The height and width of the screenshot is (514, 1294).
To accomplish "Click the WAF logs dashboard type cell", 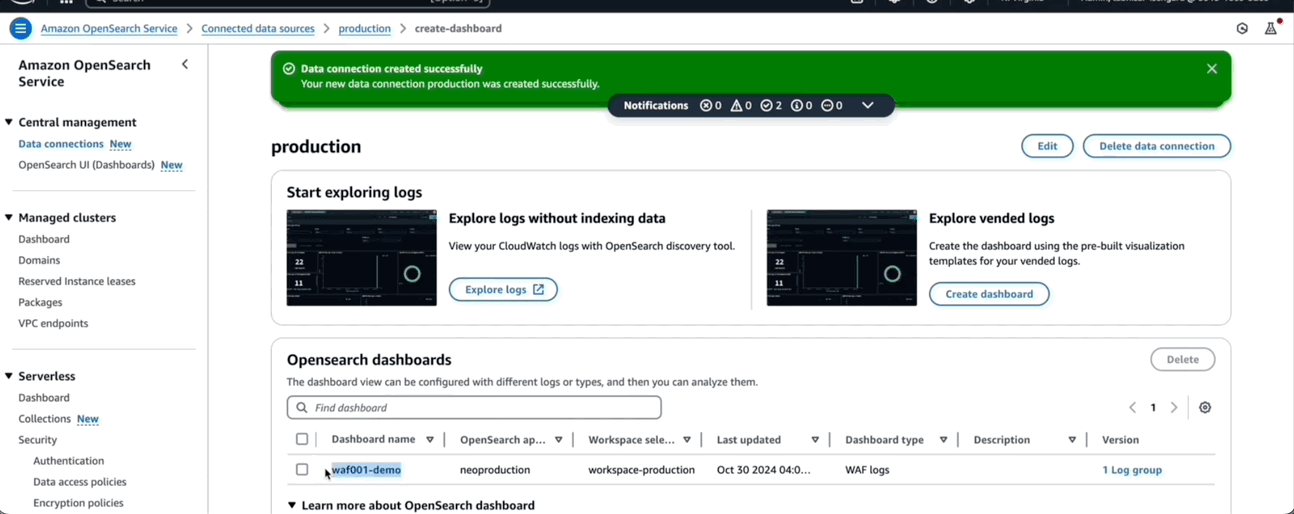I will (x=867, y=470).
